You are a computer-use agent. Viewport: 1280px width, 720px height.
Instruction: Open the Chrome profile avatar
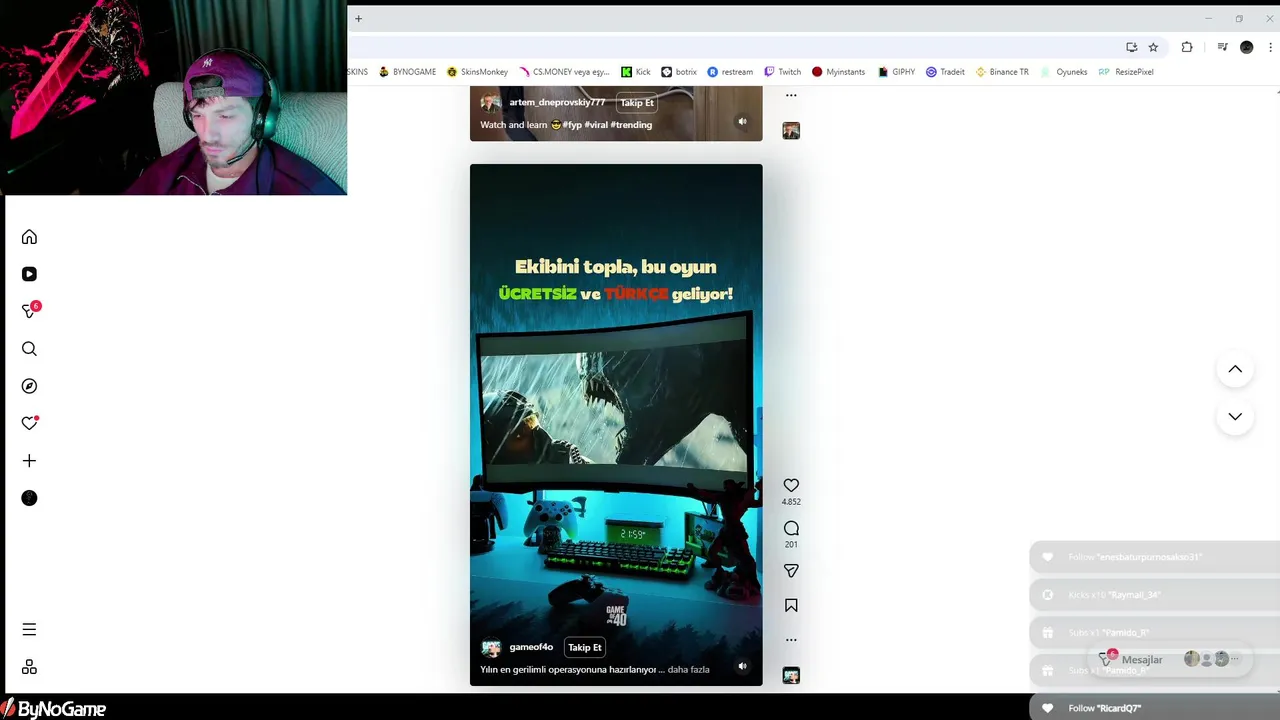click(x=1246, y=47)
